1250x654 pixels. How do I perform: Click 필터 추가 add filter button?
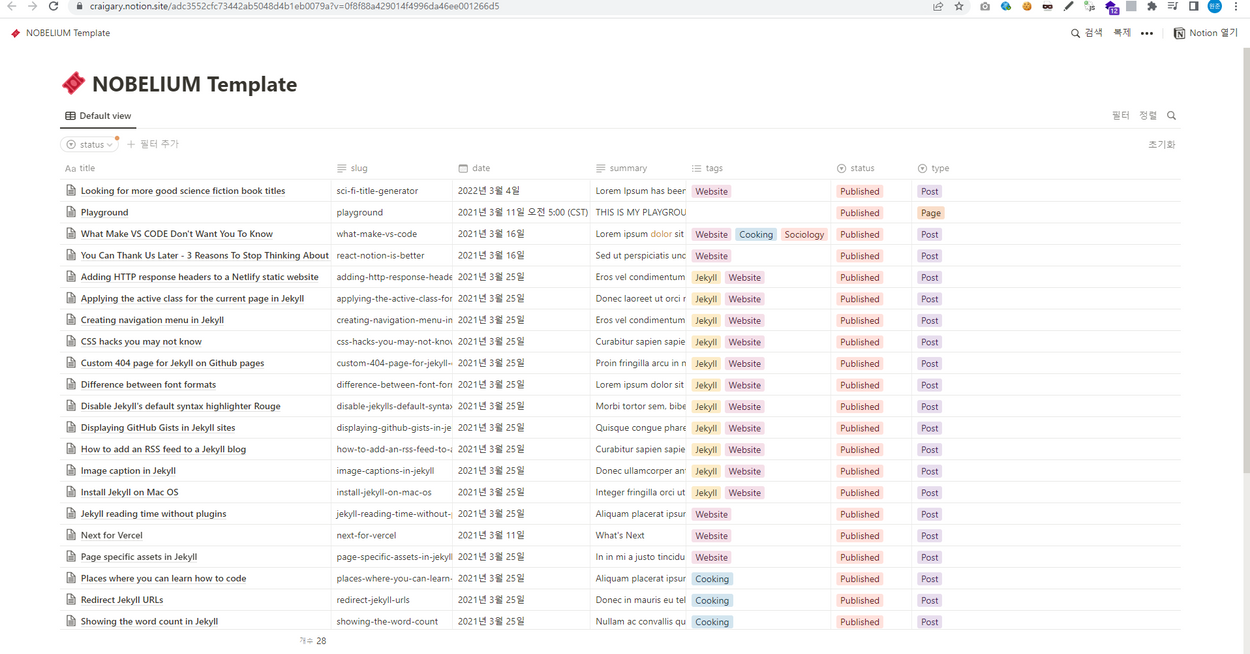(153, 145)
